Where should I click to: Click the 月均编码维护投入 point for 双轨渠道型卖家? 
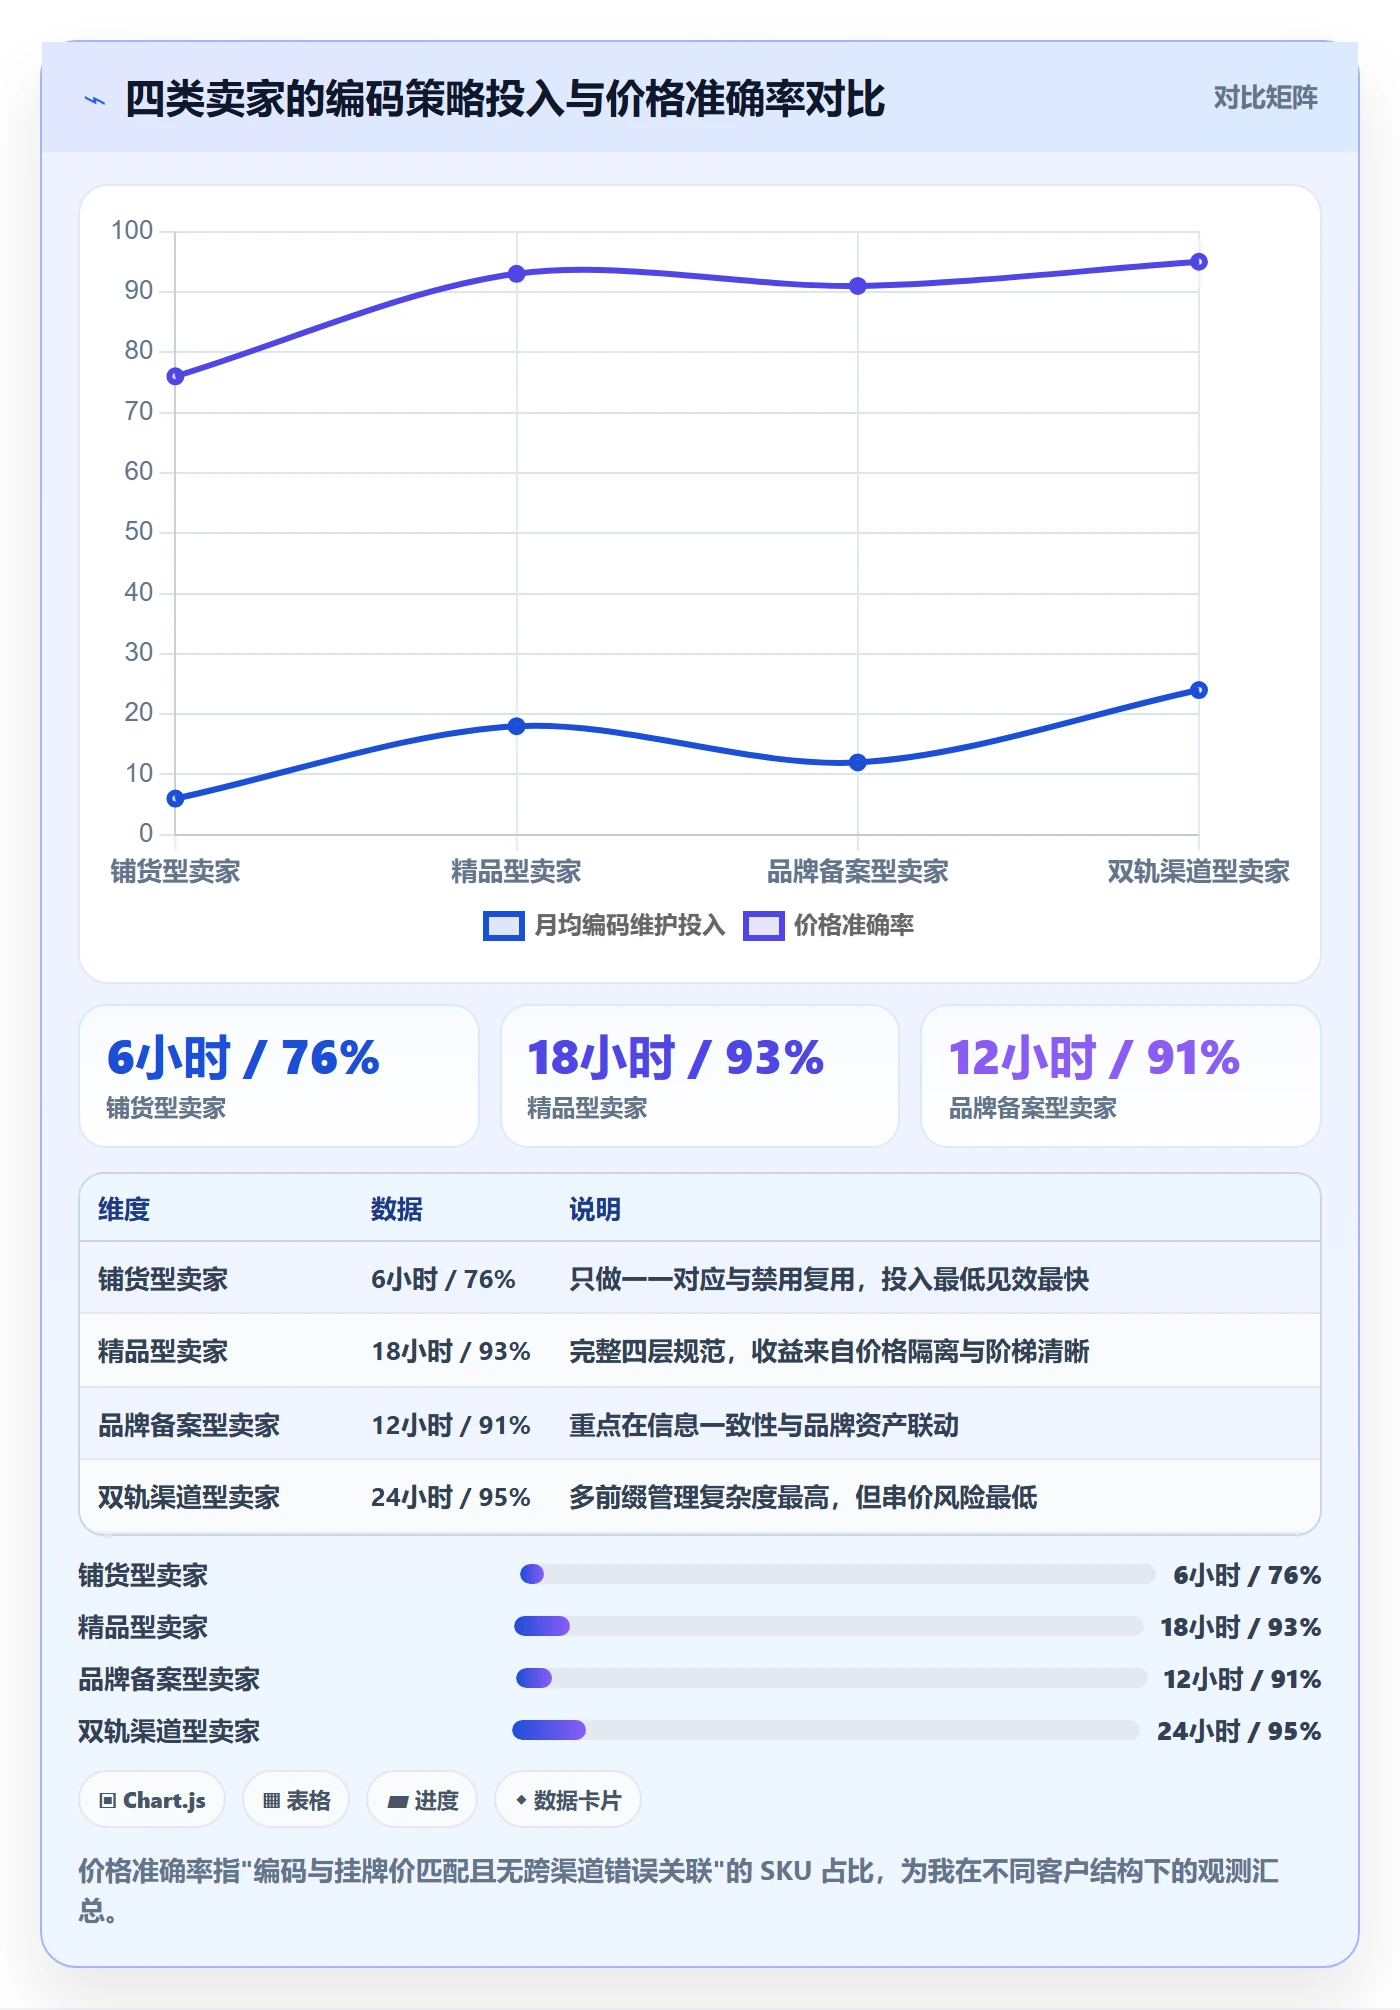(x=1199, y=690)
